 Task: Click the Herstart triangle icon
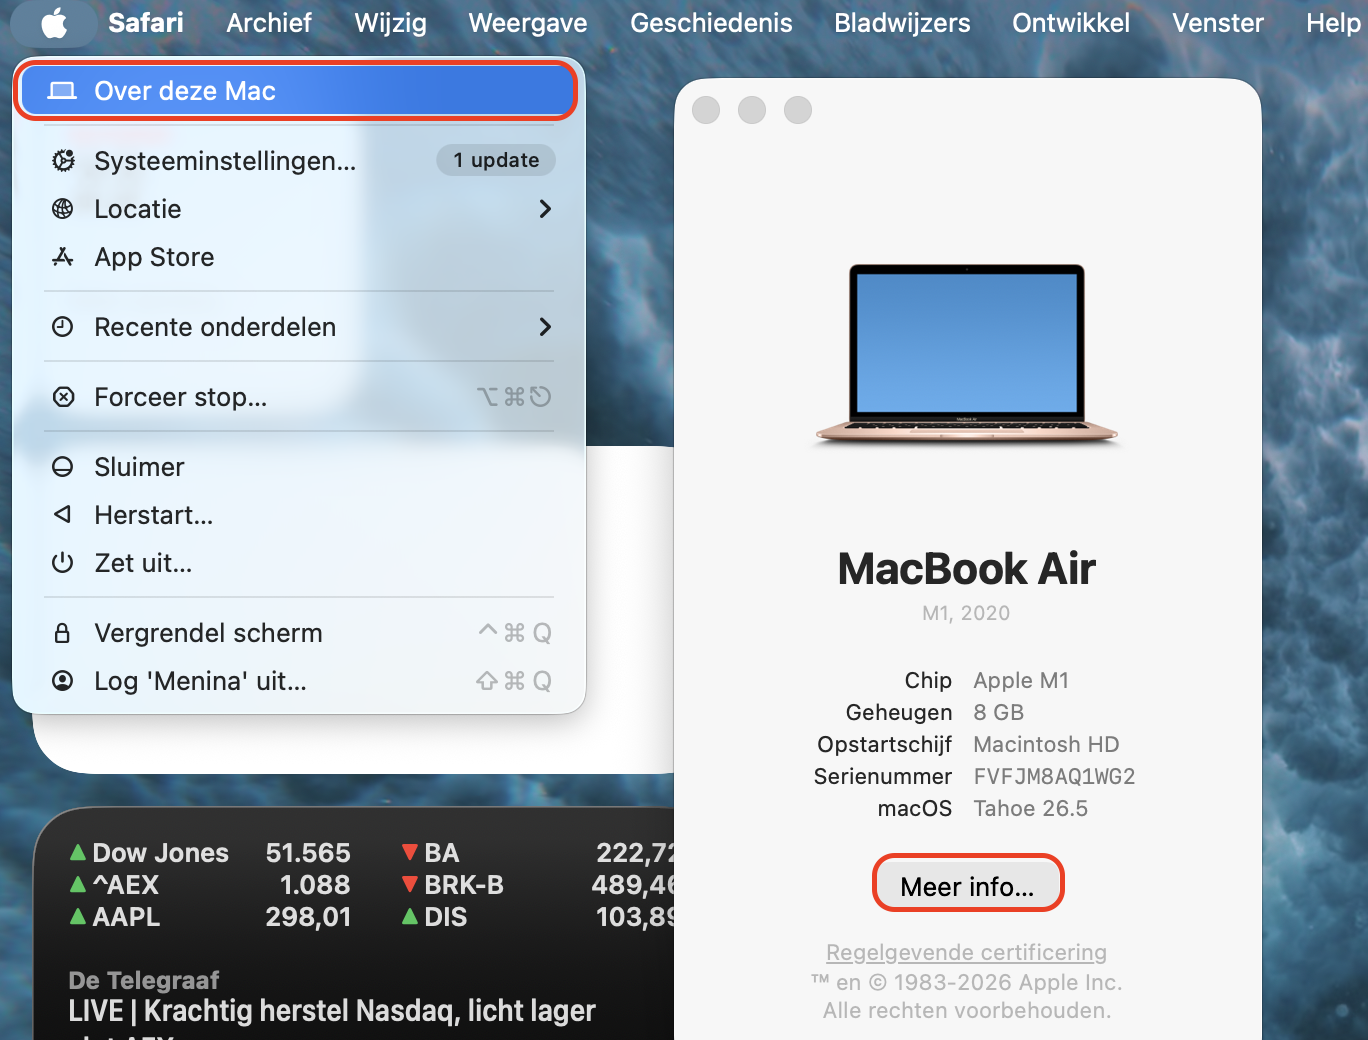click(63, 515)
